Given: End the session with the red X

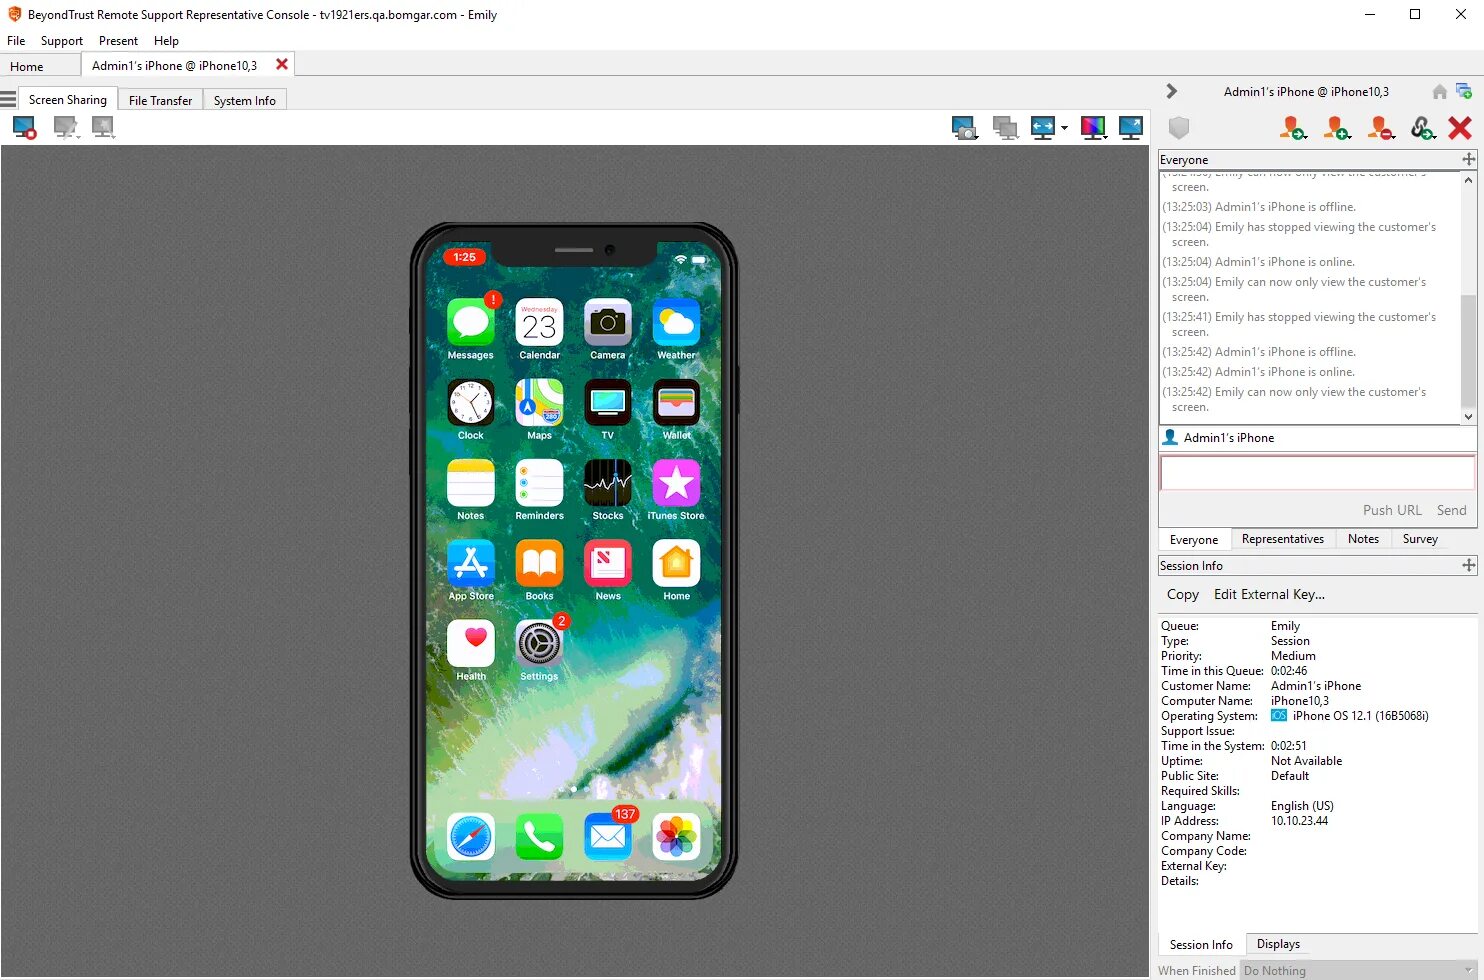Looking at the screenshot, I should click(1460, 128).
